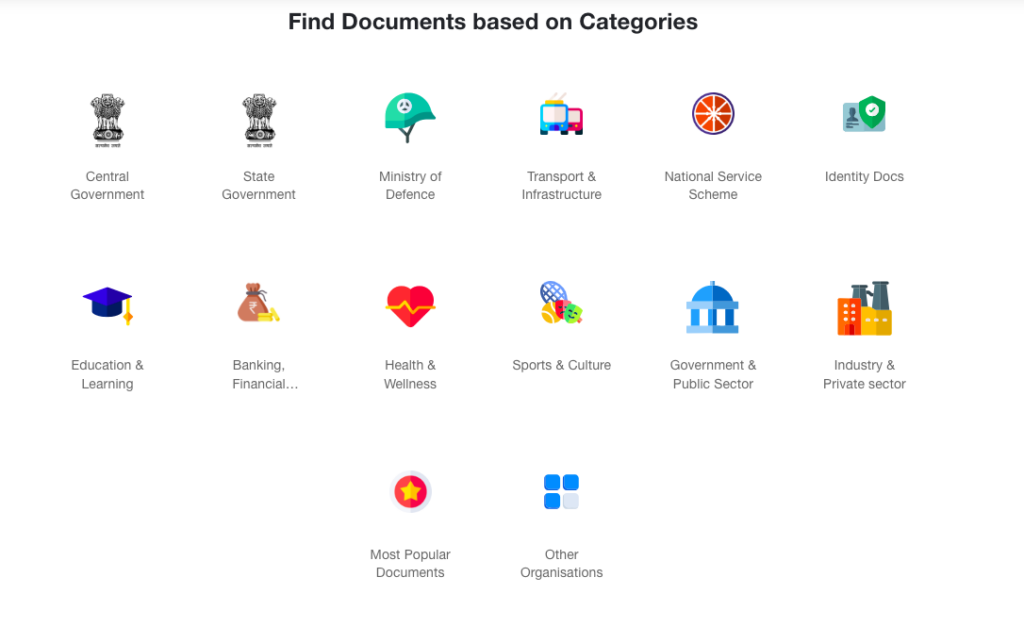Click the Find Documents based on Categories heading

click(x=493, y=22)
